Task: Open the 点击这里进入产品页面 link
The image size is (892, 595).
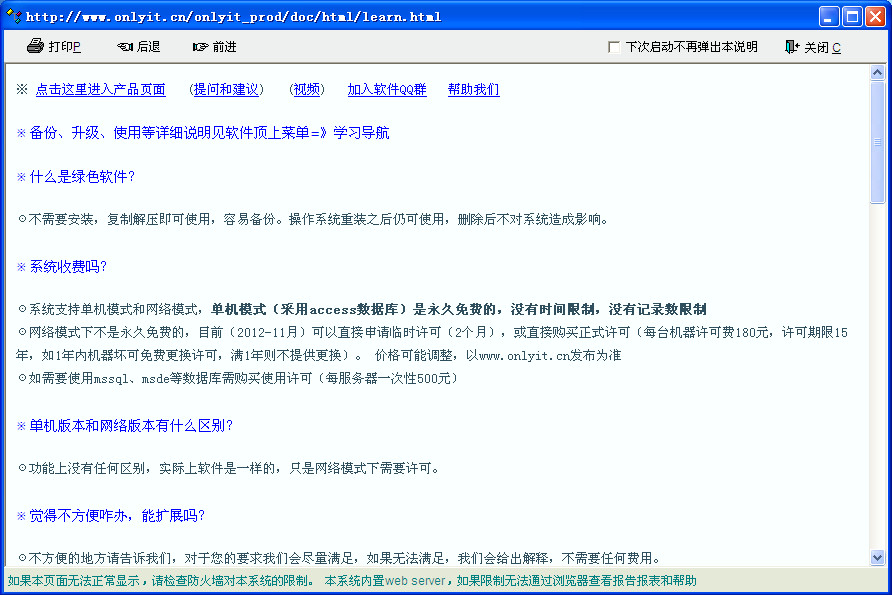Action: click(100, 88)
